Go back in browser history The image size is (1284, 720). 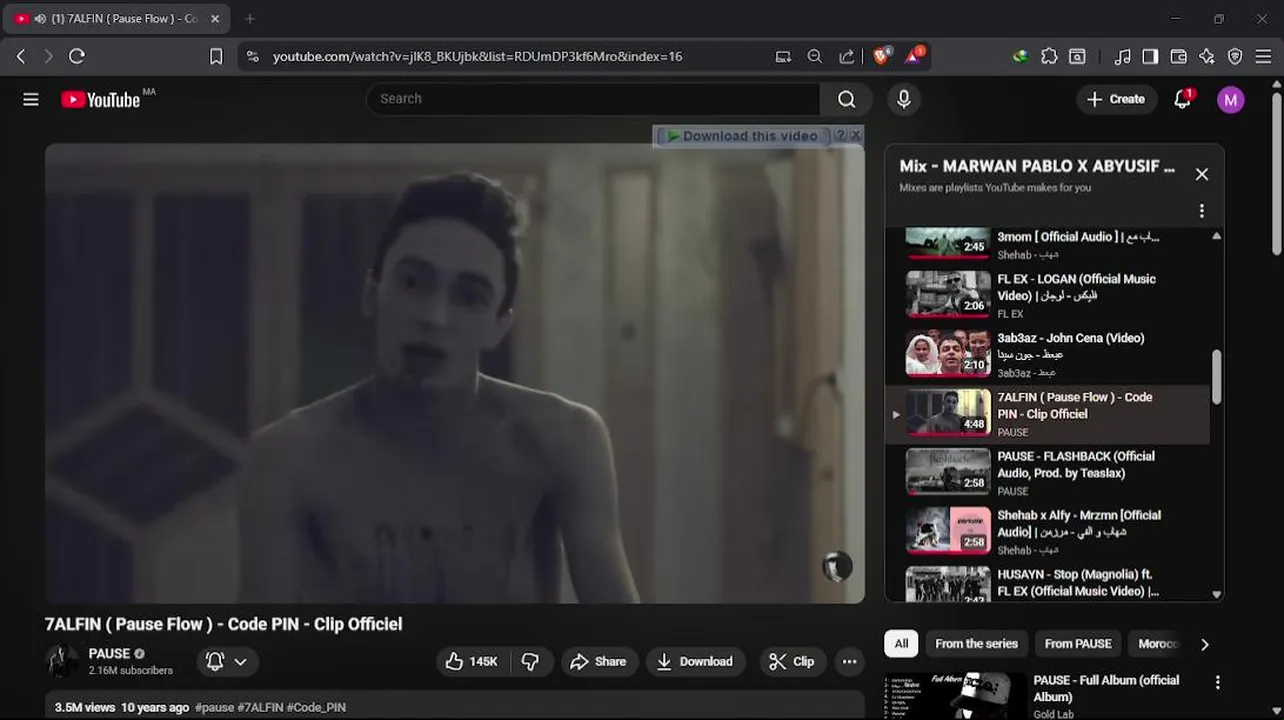click(x=21, y=57)
